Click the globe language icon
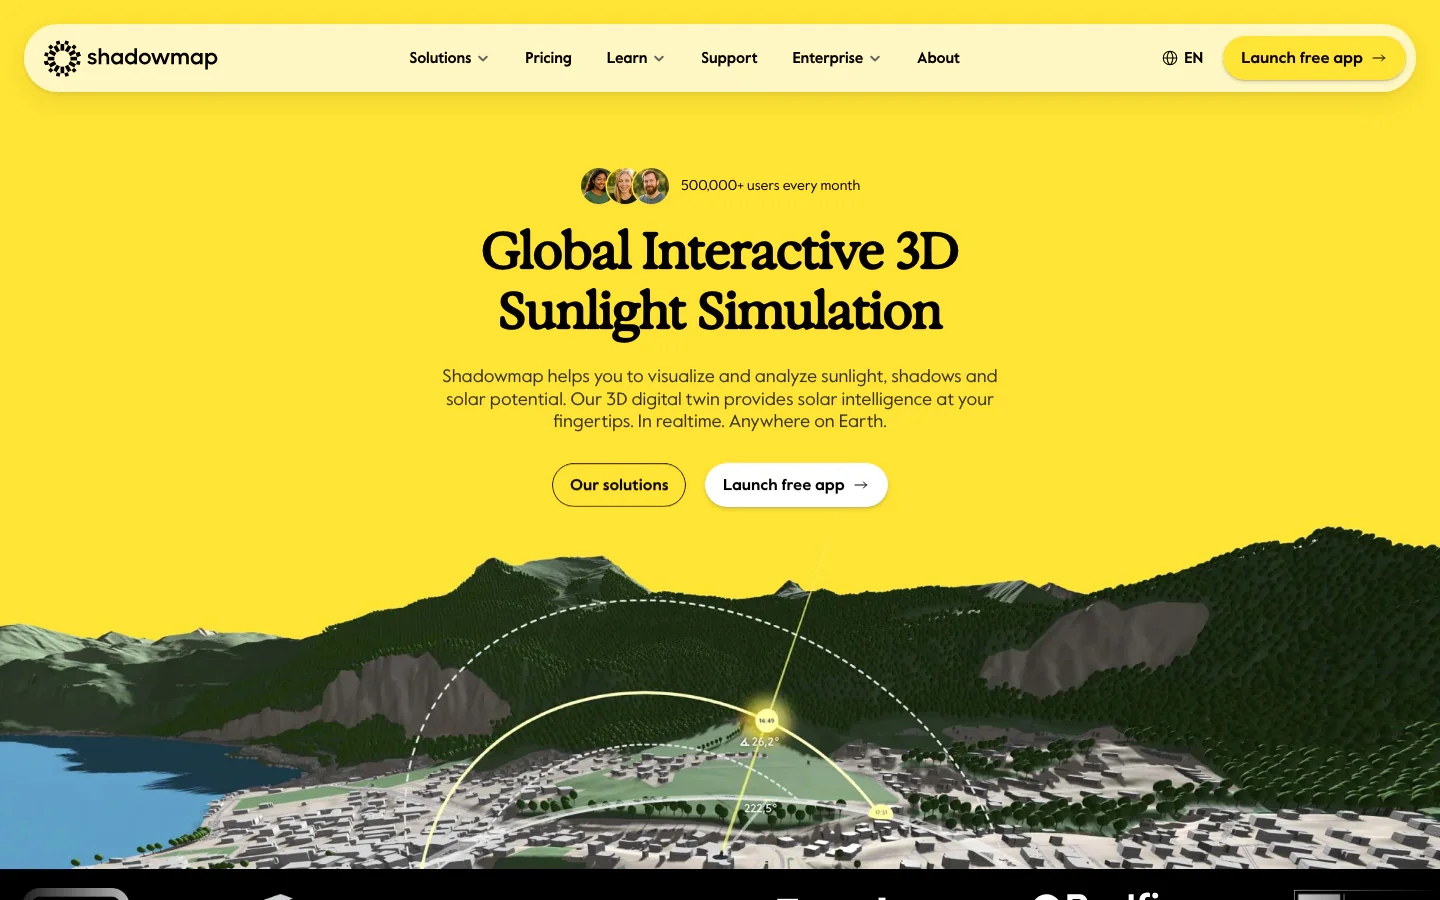Viewport: 1440px width, 900px height. (x=1169, y=58)
